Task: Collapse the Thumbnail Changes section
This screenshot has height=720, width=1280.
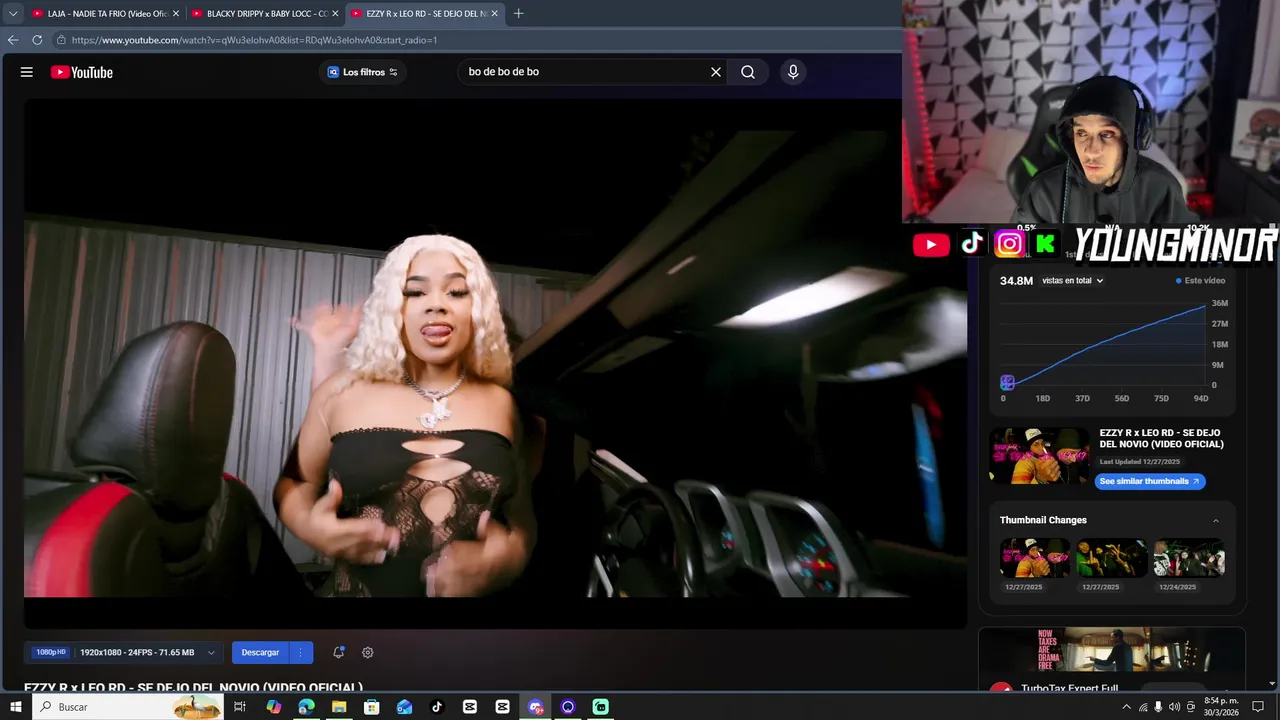Action: tap(1216, 520)
